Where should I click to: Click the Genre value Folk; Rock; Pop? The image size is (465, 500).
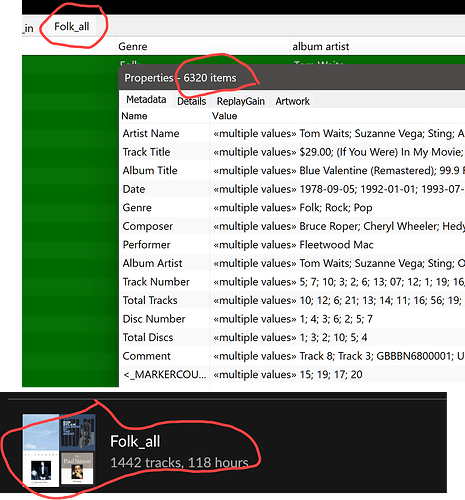293,208
